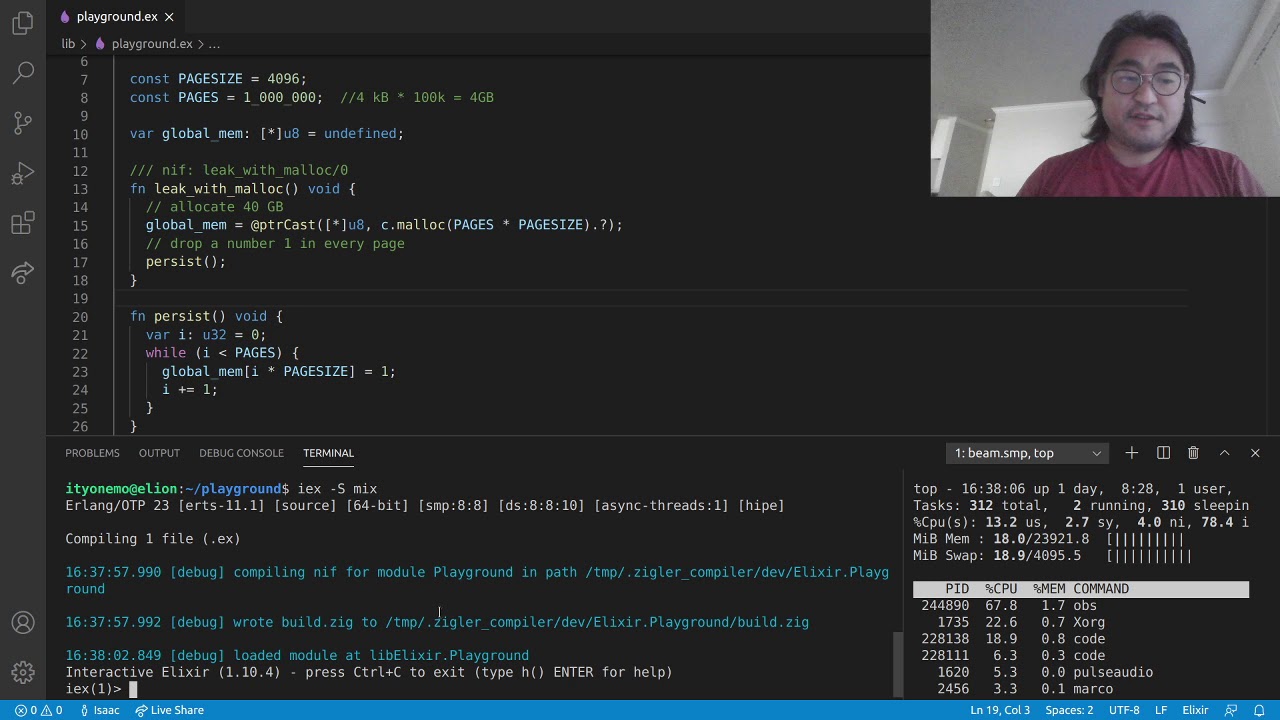1280x720 pixels.
Task: Click the 'pulseaudio' process row in top
Action: coord(1080,673)
